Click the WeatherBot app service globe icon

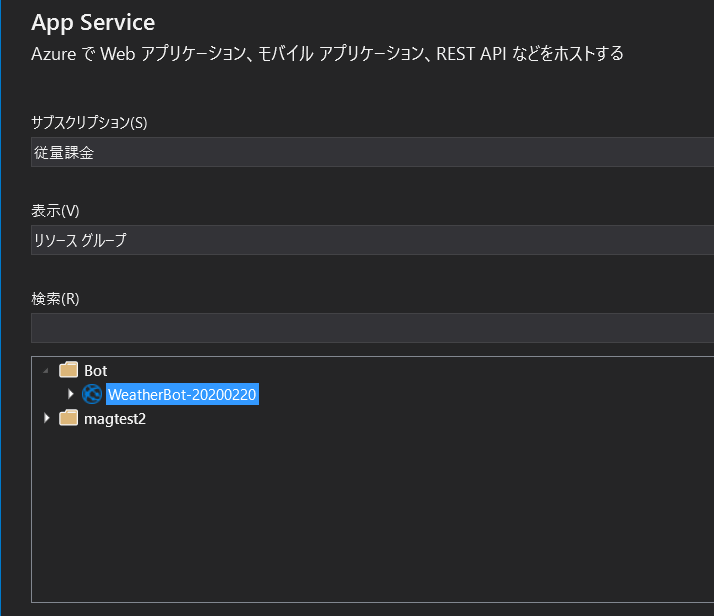pos(92,394)
